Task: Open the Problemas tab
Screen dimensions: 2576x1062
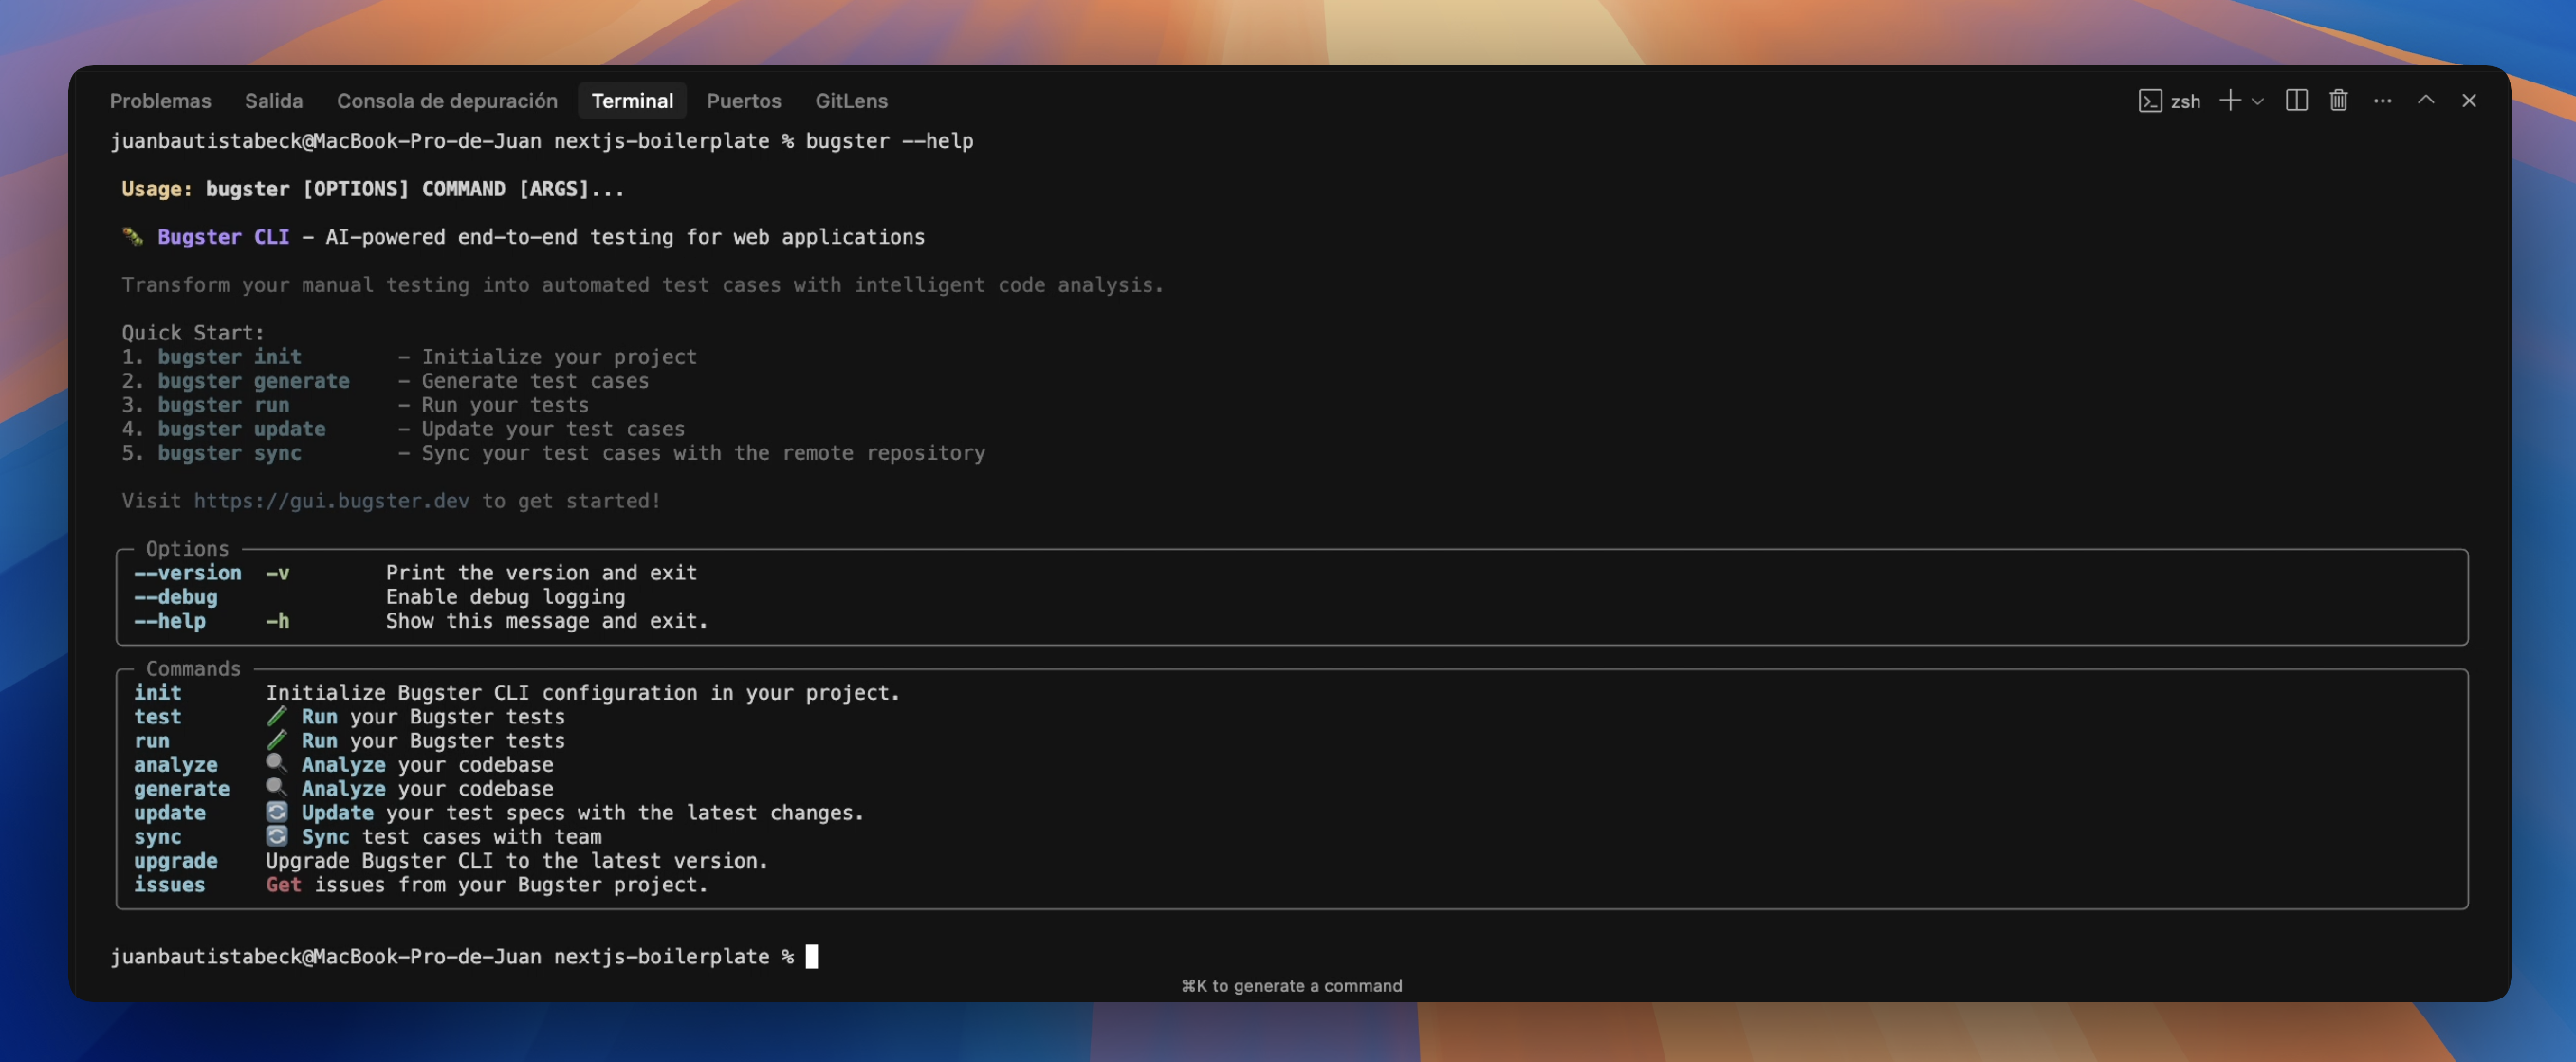Action: point(160,101)
